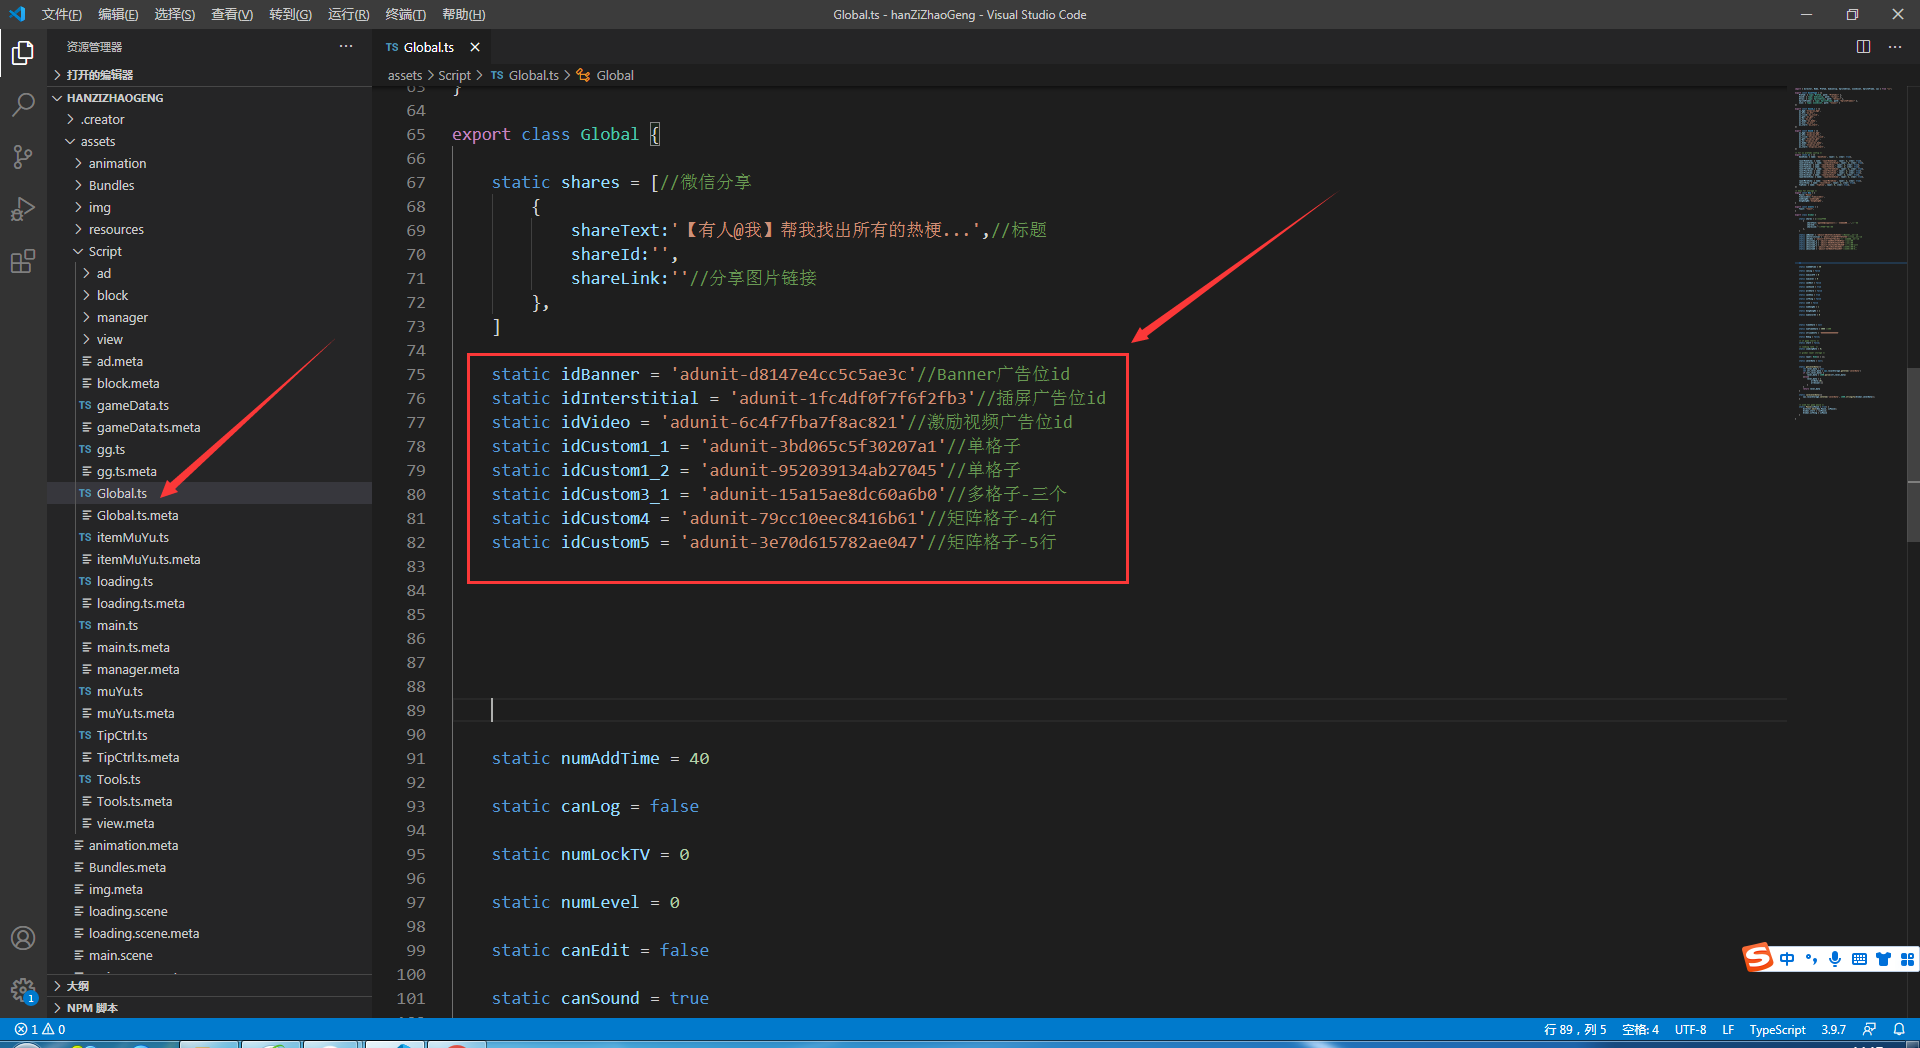Click the VS Code logo icon
The width and height of the screenshot is (1920, 1048).
[x=17, y=14]
